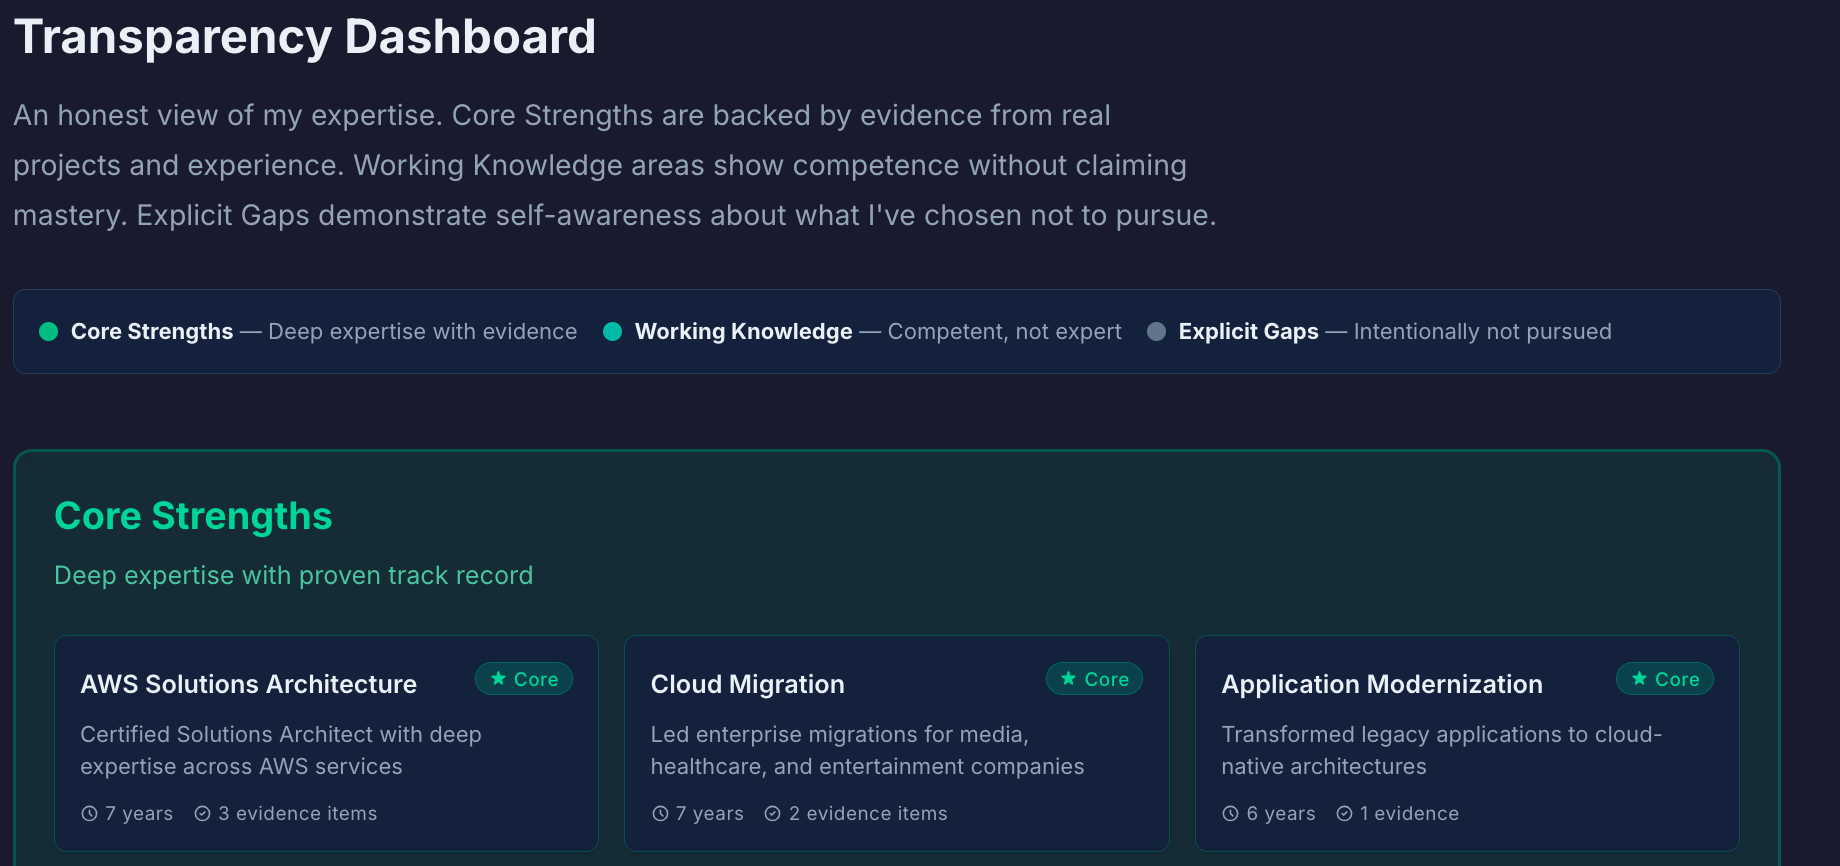The image size is (1840, 866).
Task: Click the gray Explicit Gaps legend dot
Action: point(1156,332)
